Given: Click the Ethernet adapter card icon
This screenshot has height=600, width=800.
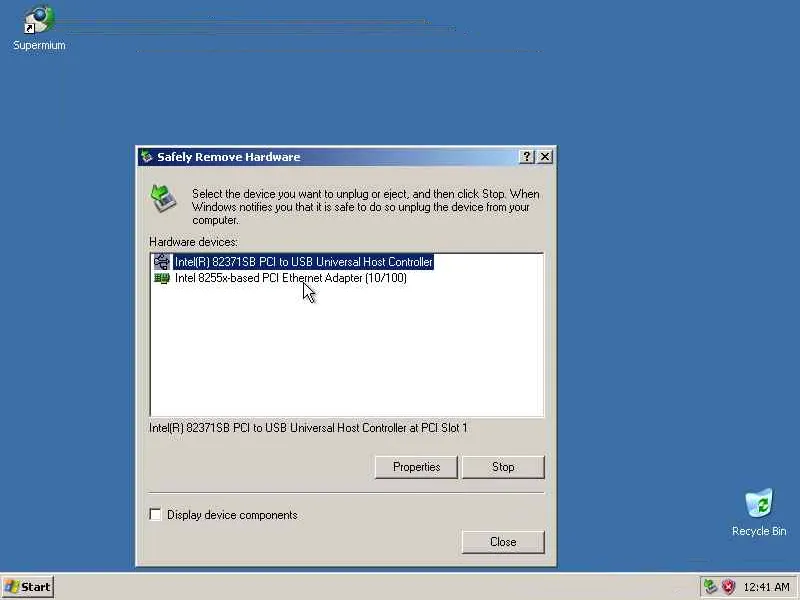Looking at the screenshot, I should [x=162, y=278].
